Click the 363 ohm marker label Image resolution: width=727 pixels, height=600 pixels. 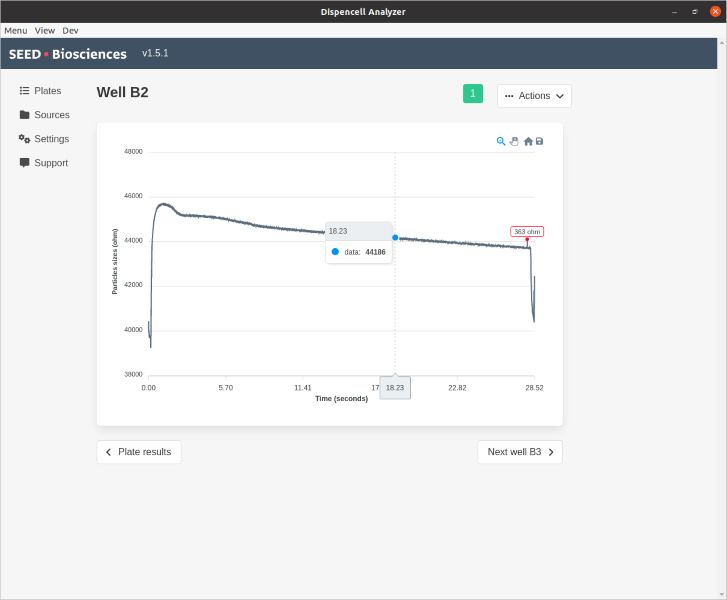coord(527,231)
